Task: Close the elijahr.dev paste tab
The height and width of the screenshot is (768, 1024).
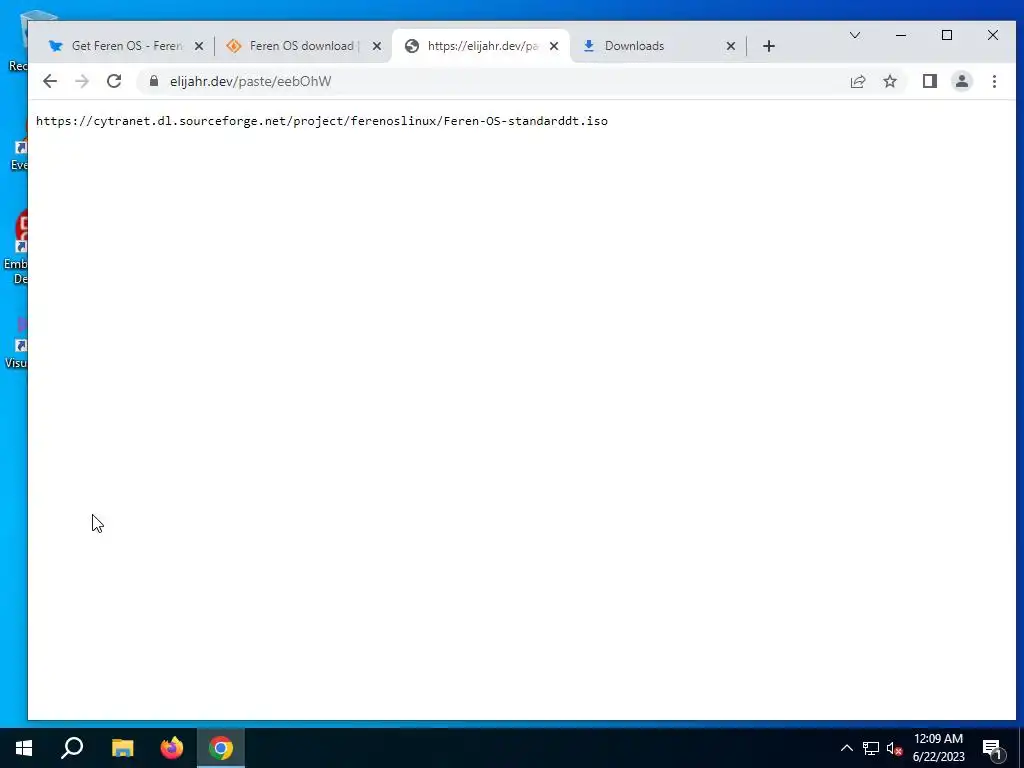Action: [x=554, y=46]
